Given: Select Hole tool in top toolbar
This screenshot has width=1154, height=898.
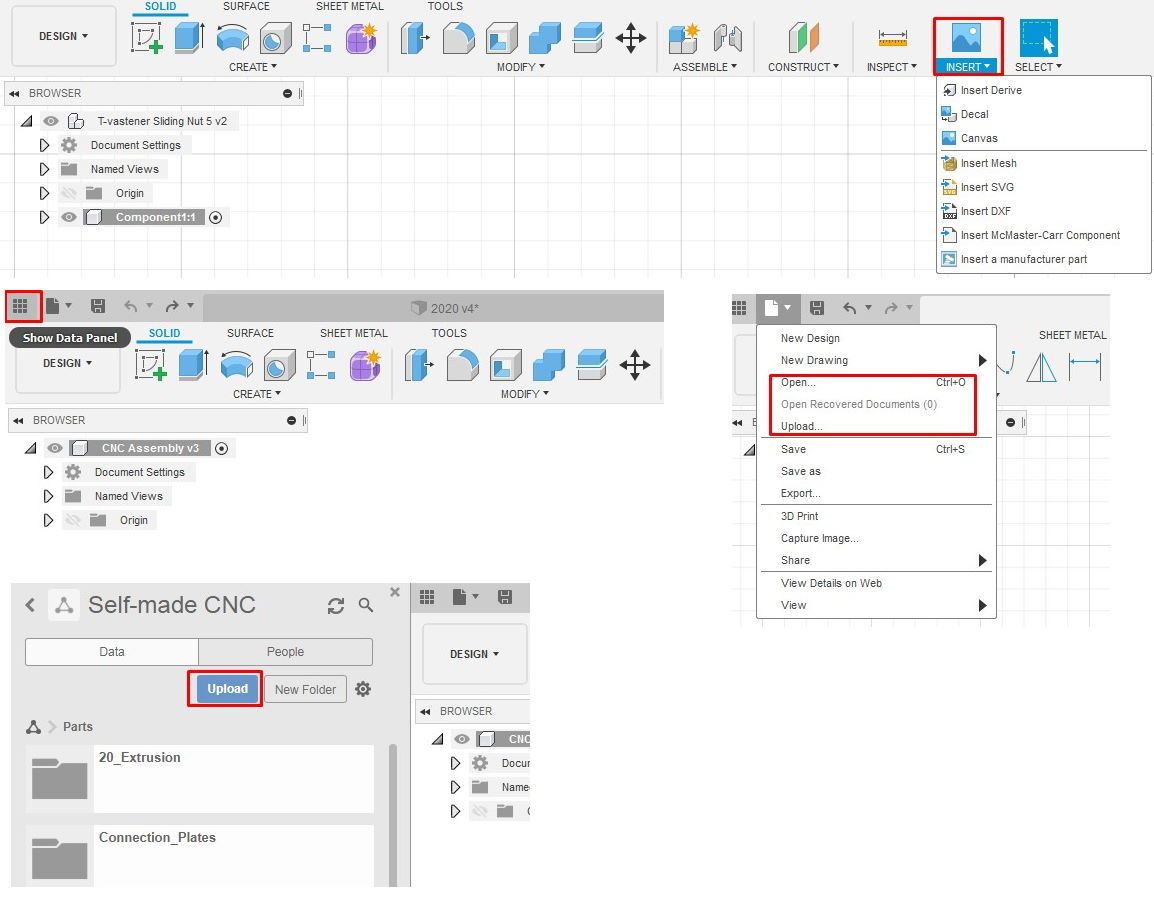Looking at the screenshot, I should point(276,38).
